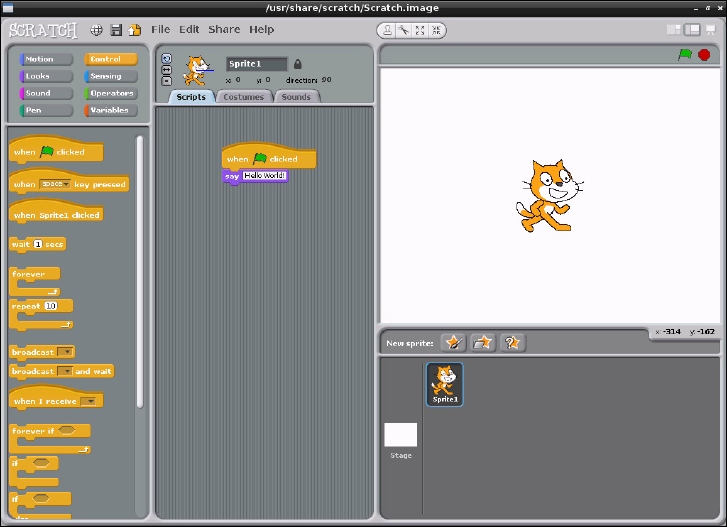The height and width of the screenshot is (527, 727).
Task: Select the delete scissors tool
Action: click(404, 30)
